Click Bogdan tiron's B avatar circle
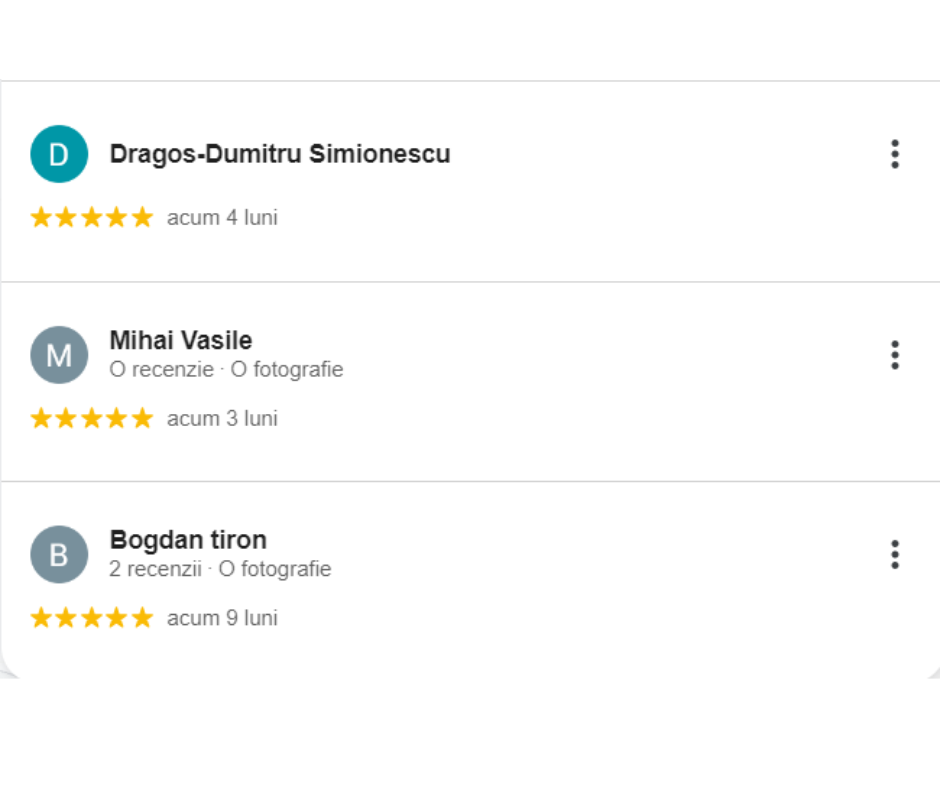 (x=59, y=554)
